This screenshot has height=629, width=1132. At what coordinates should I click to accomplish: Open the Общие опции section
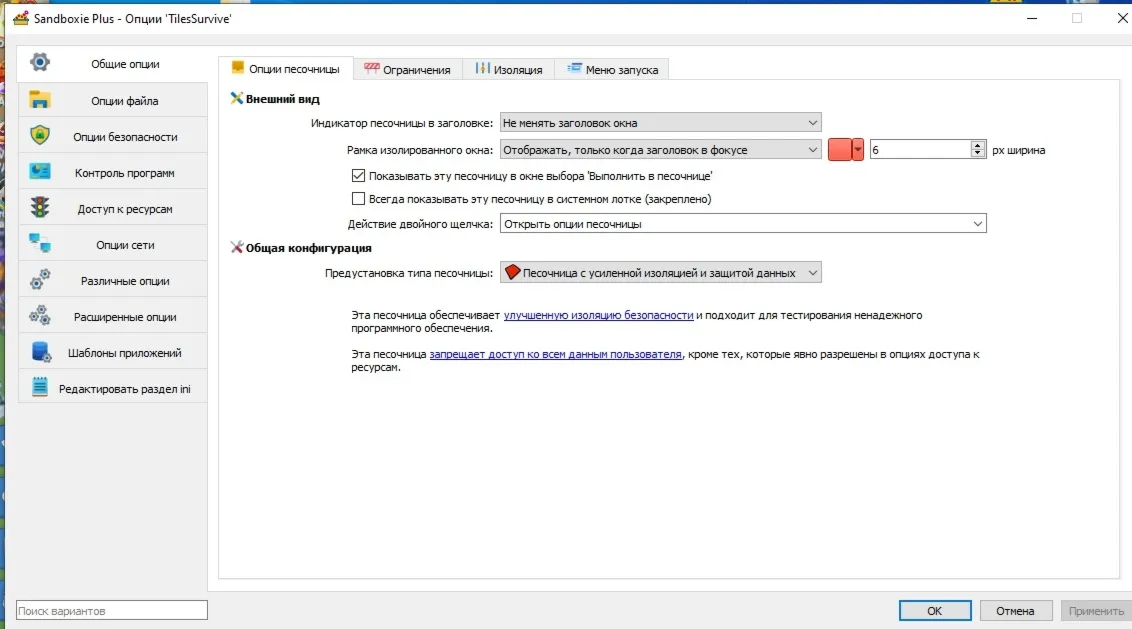coord(113,64)
